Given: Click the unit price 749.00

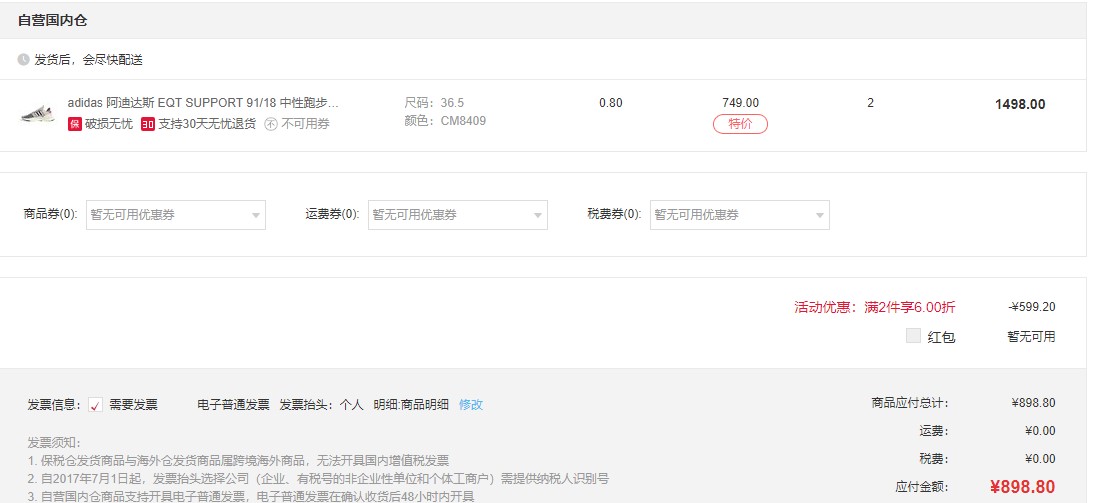Looking at the screenshot, I should point(741,102).
